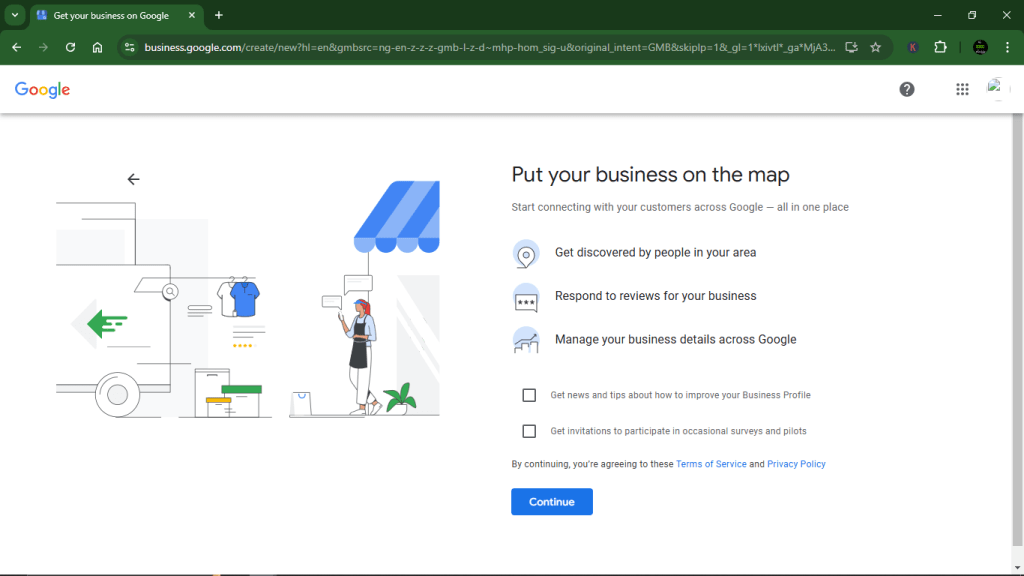Click the install site icon in address bar
The width and height of the screenshot is (1024, 576).
(851, 46)
